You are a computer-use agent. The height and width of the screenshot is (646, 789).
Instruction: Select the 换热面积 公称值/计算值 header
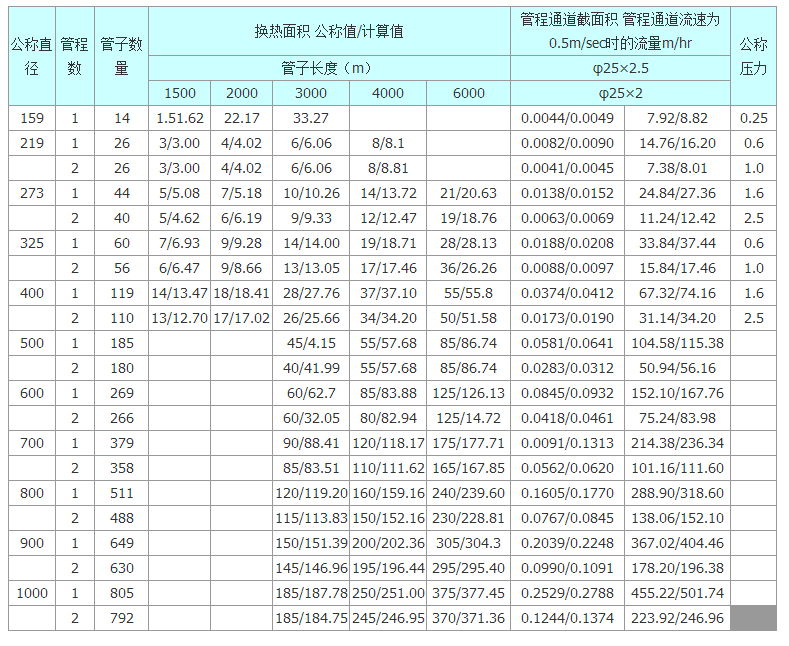click(x=329, y=31)
